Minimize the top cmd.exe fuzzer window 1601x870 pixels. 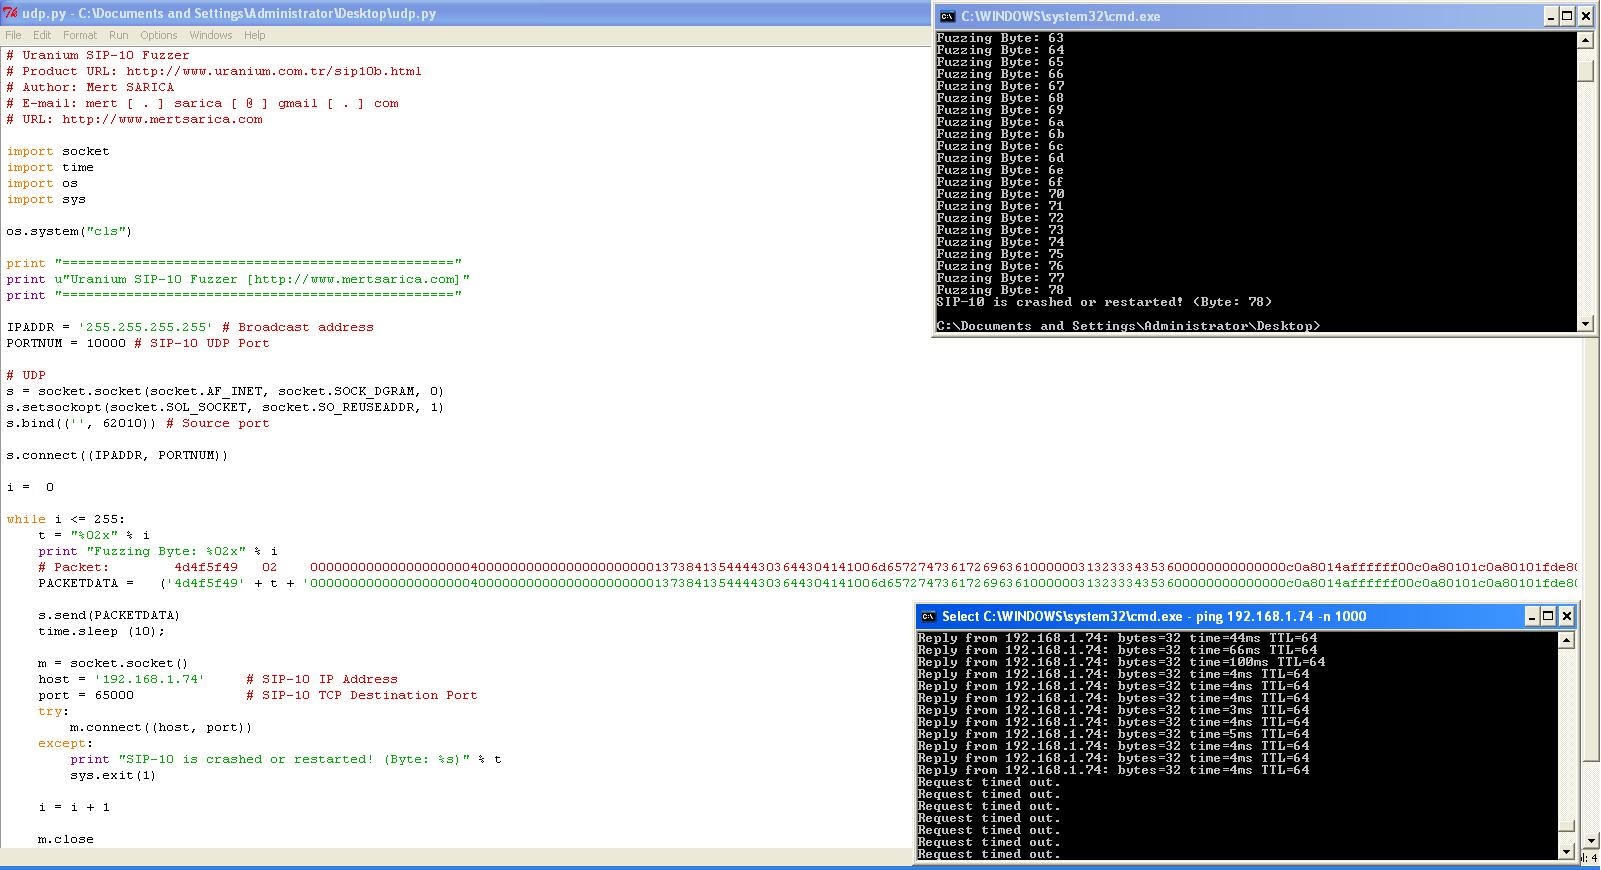(1551, 16)
